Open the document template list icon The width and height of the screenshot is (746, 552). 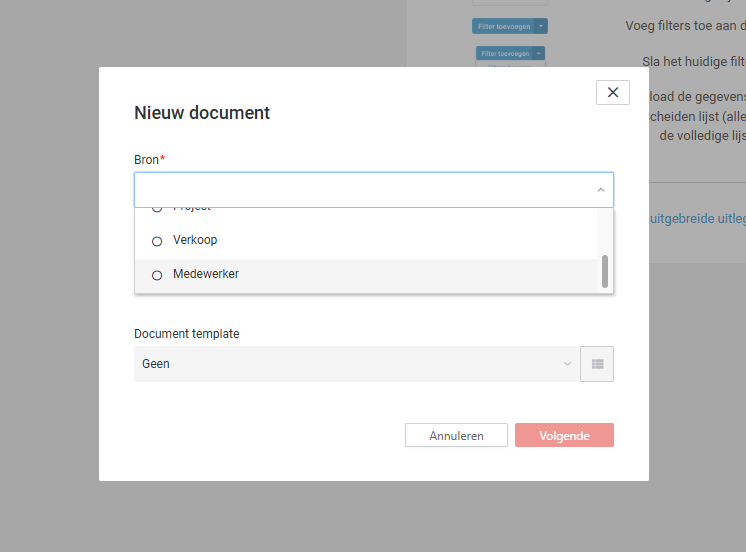click(x=597, y=364)
